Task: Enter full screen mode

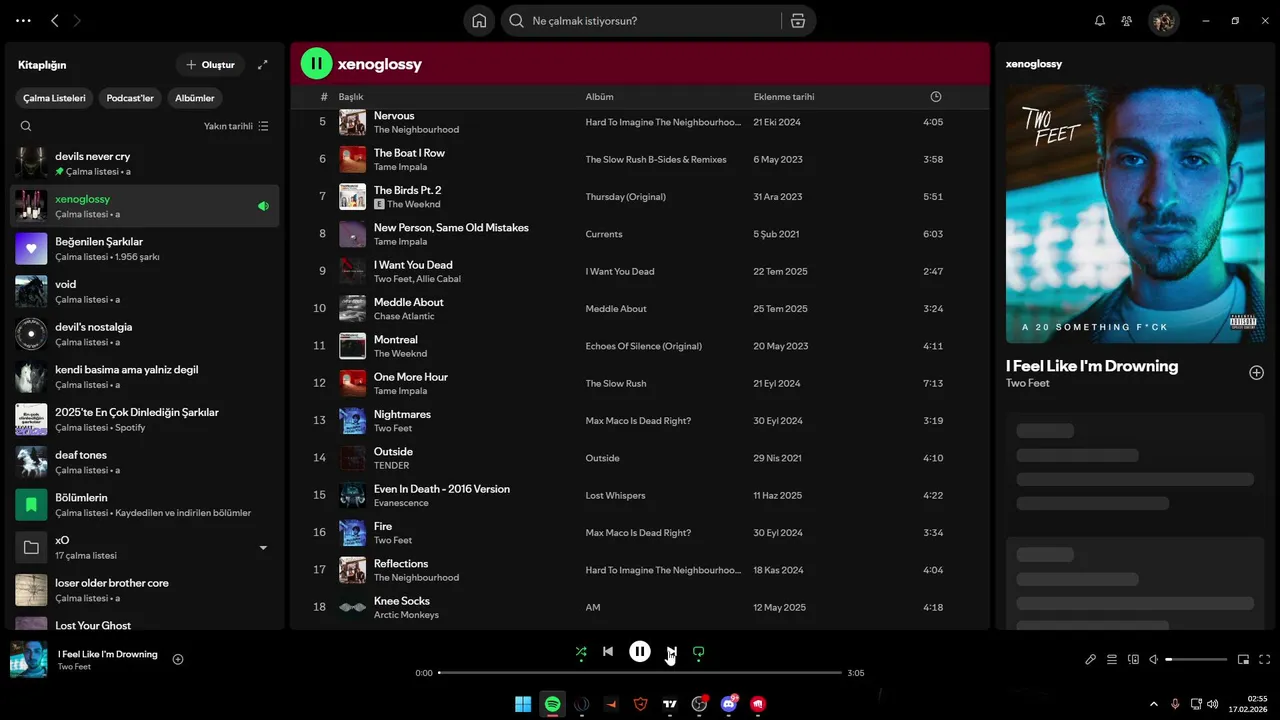Action: (1265, 660)
